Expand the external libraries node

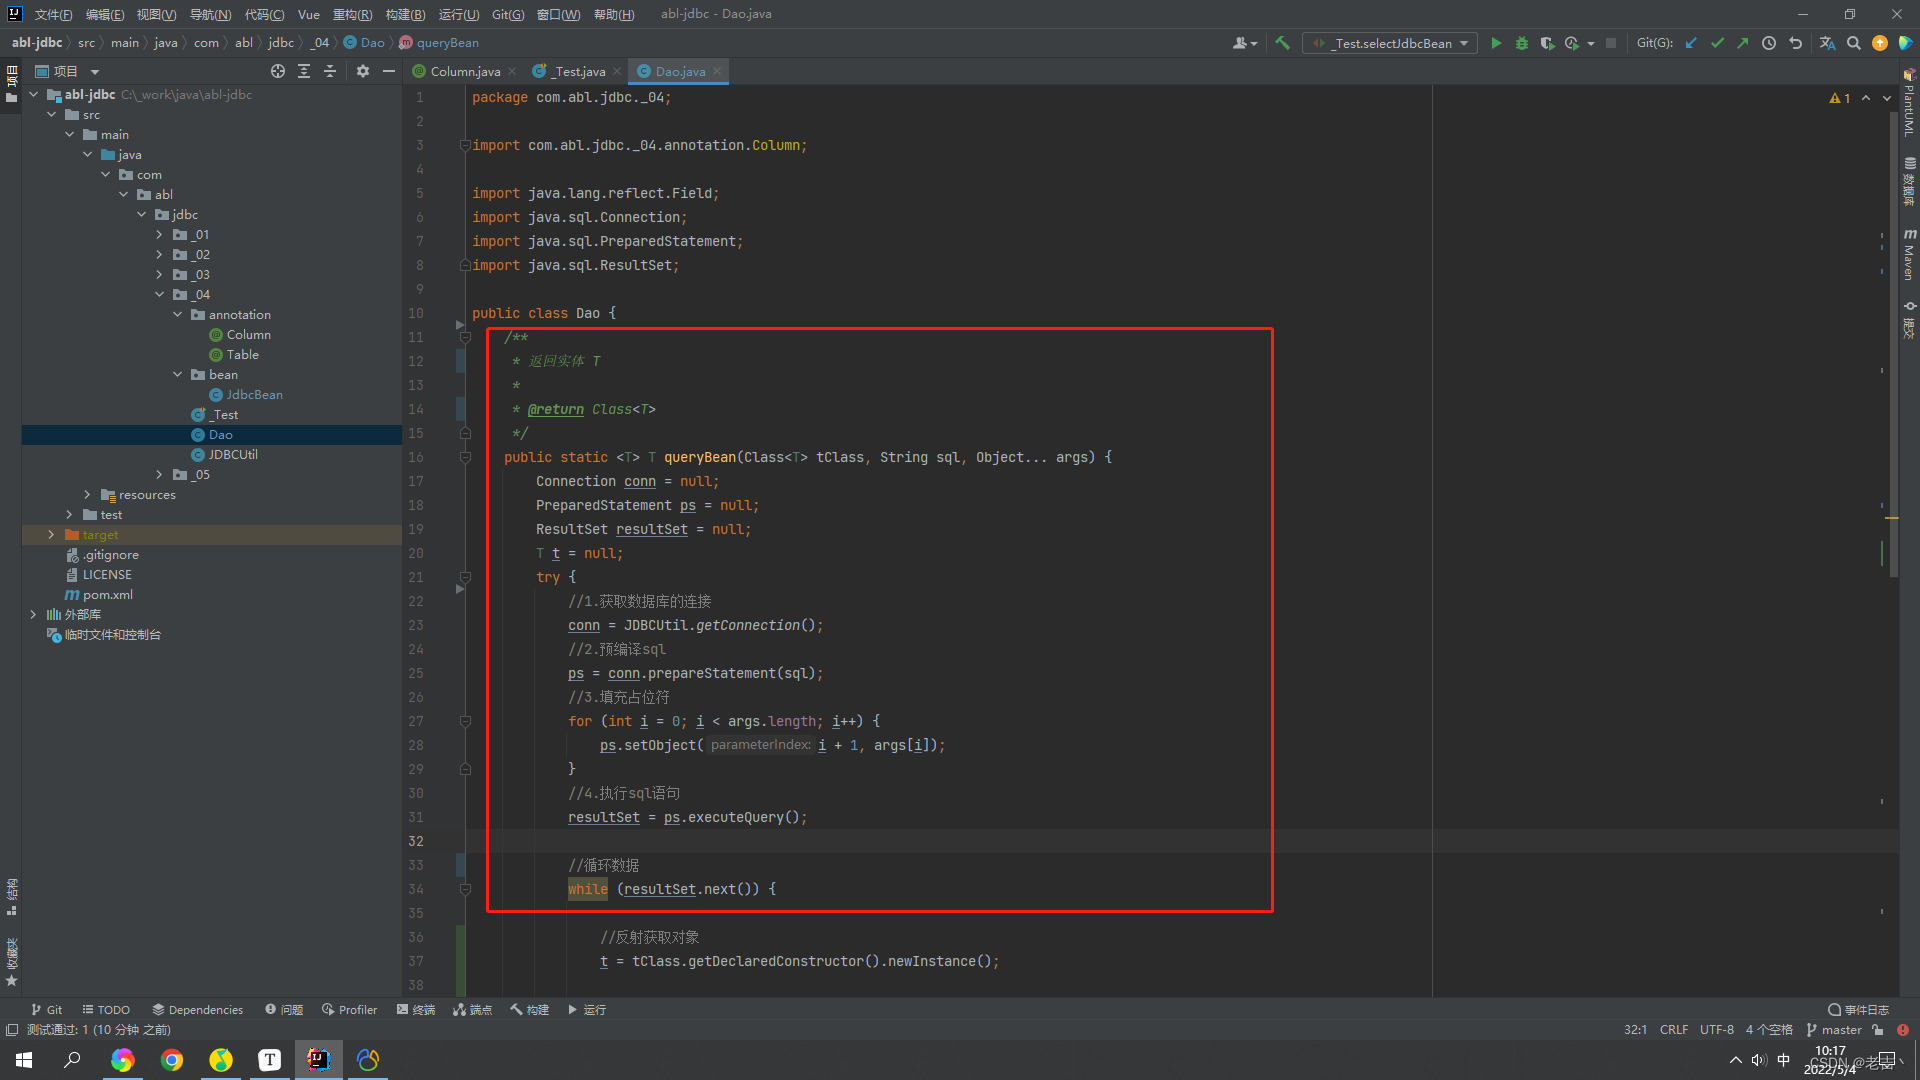[33, 615]
